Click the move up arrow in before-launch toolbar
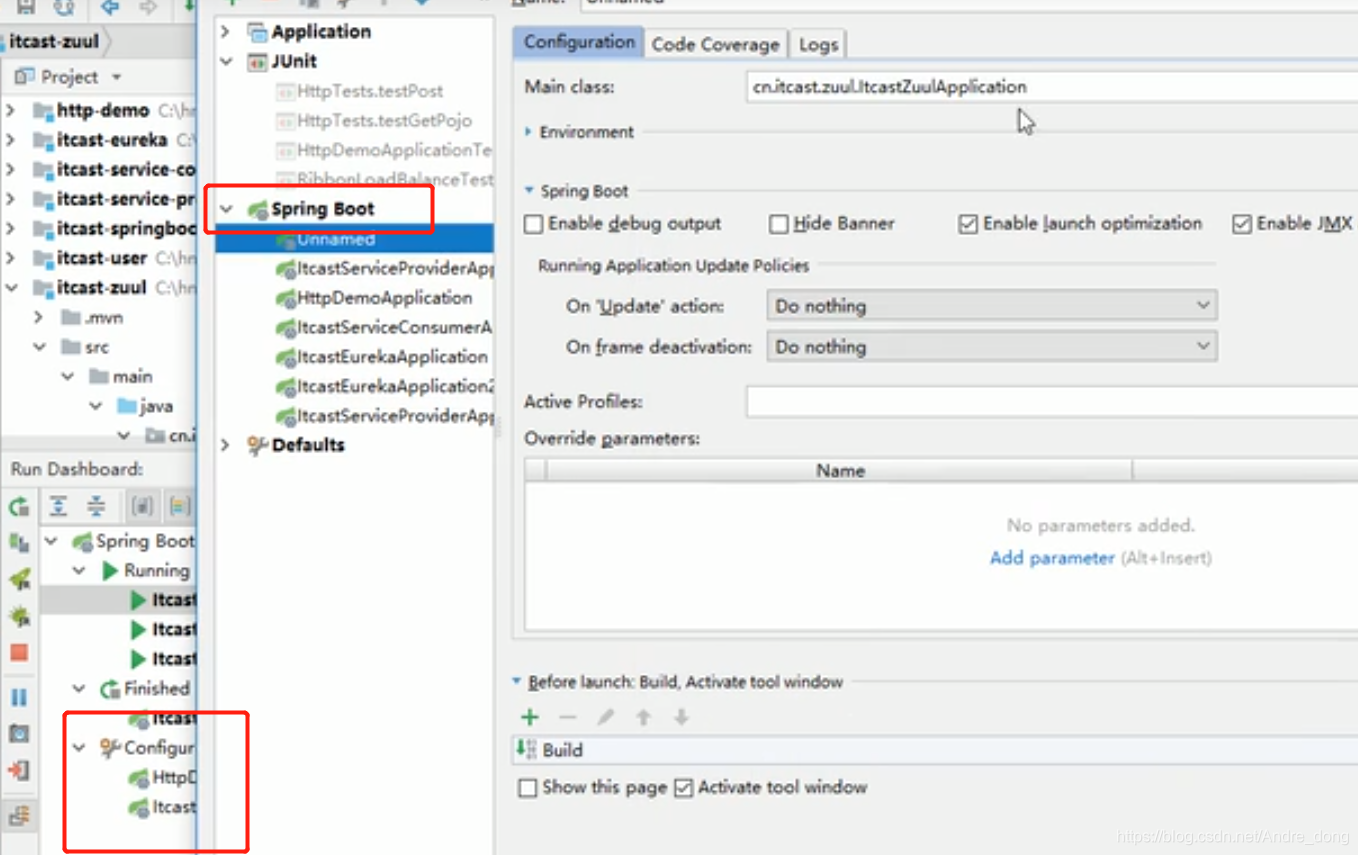Screen dimensions: 1358x855 click(643, 717)
